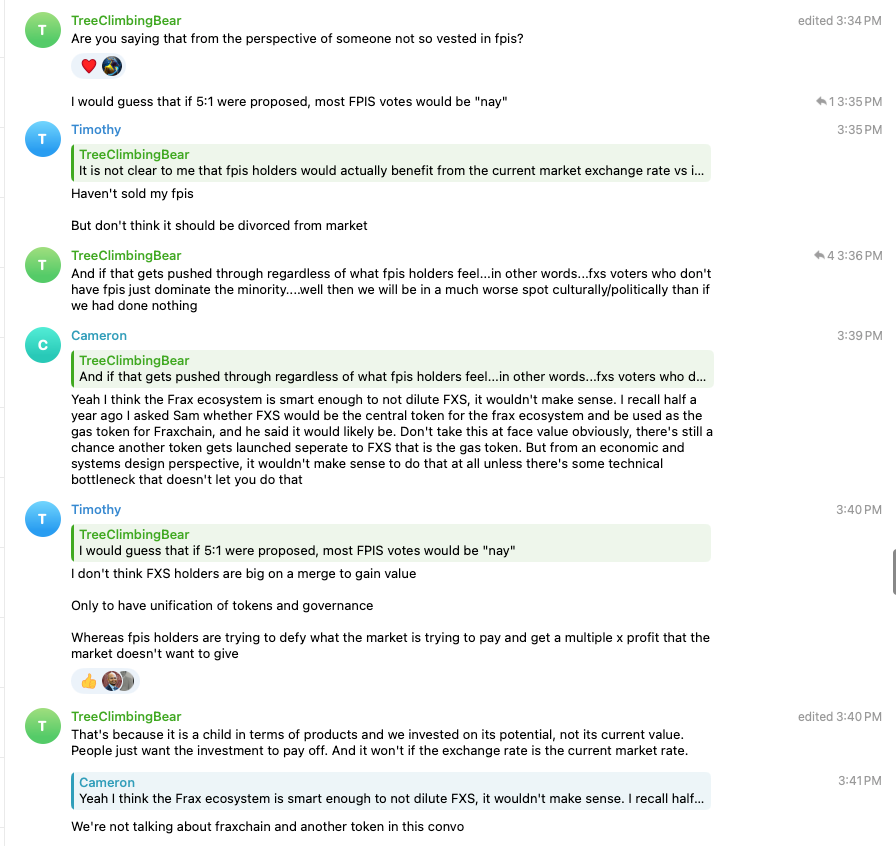The height and width of the screenshot is (846, 896).
Task: Click the Timothy username on the 3:40 PM message
Action: [x=96, y=510]
